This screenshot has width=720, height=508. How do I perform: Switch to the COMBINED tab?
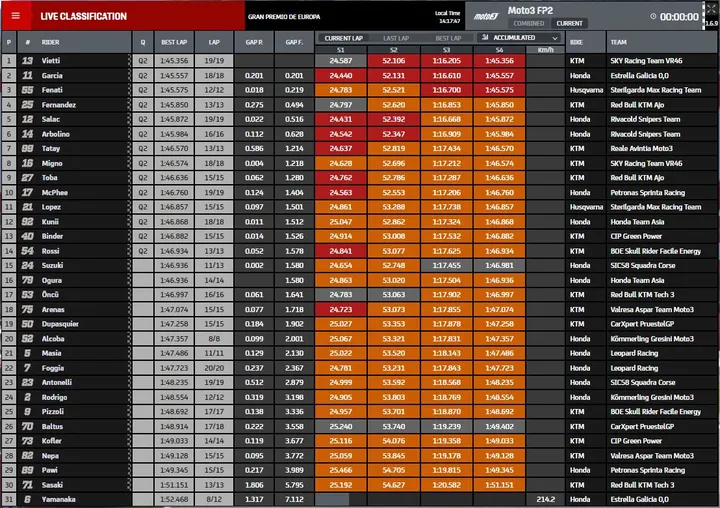tap(529, 23)
